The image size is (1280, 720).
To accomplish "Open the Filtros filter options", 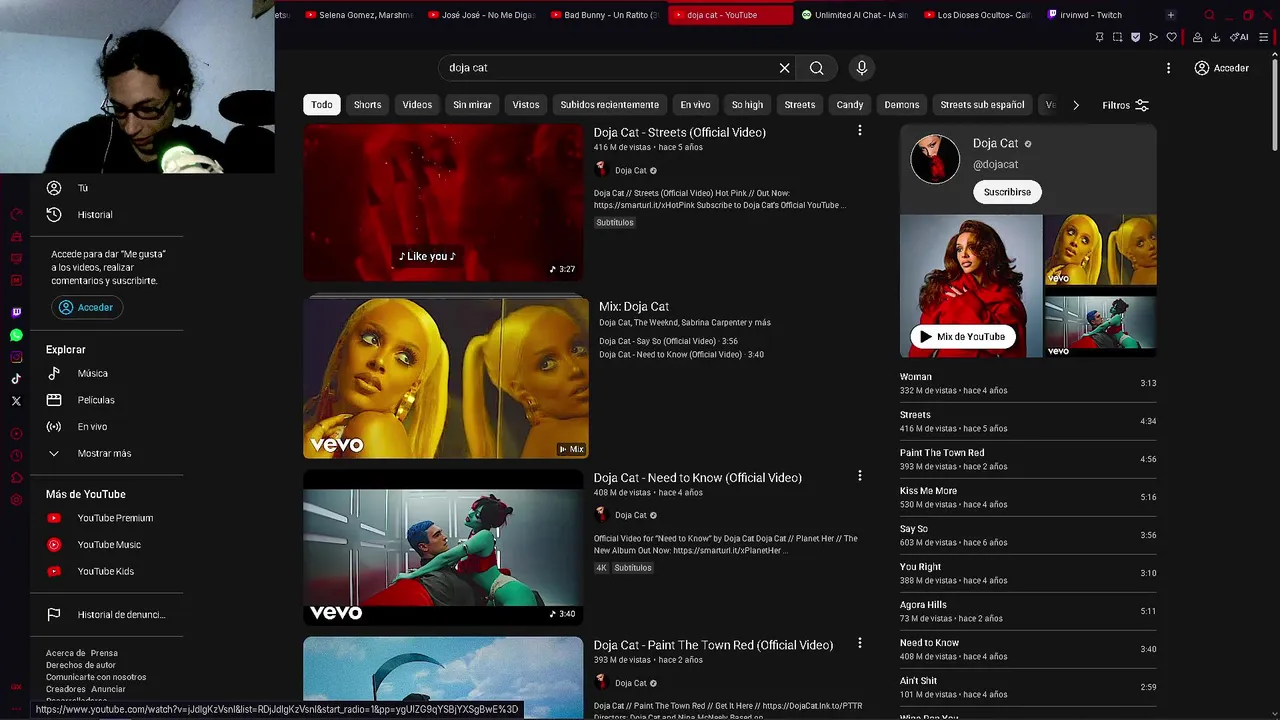I will (x=1125, y=105).
